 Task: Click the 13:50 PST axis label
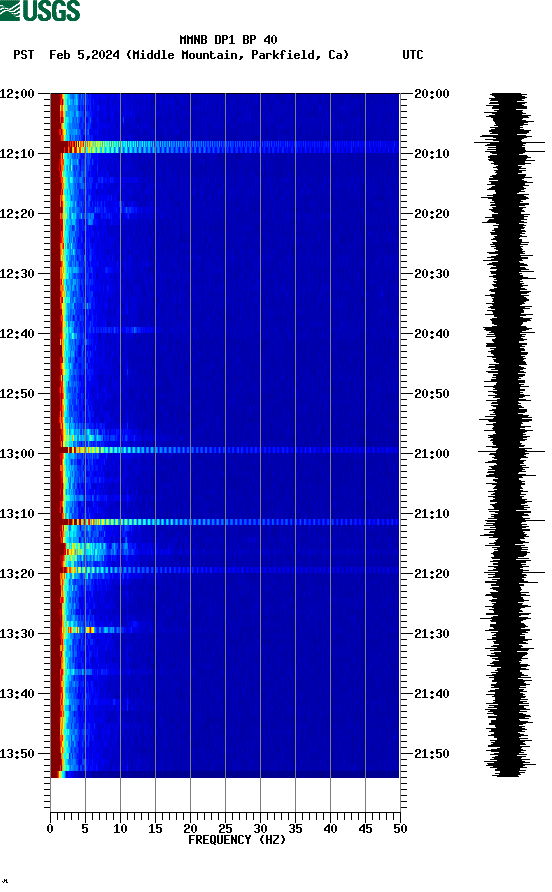[17, 754]
